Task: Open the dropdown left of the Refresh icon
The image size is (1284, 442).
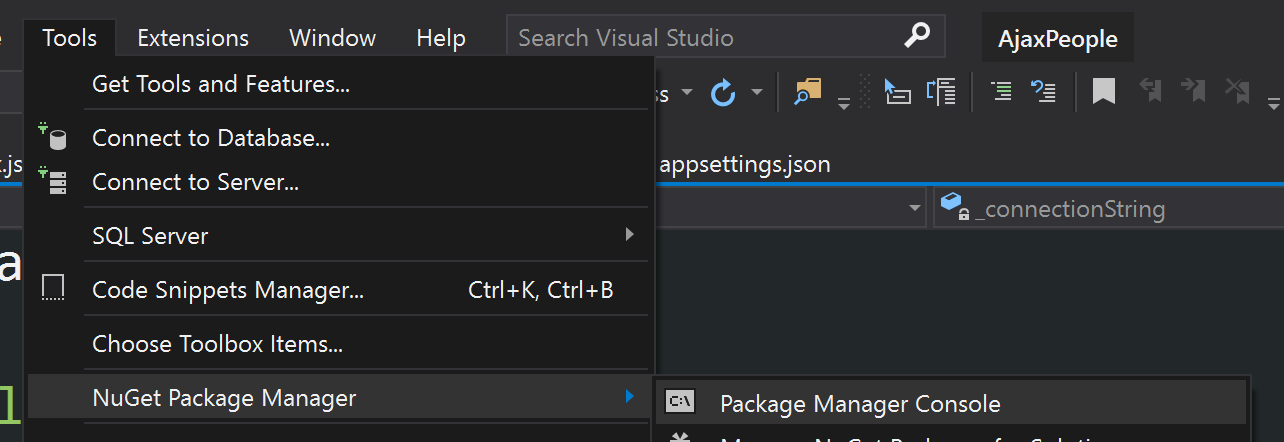Action: [x=687, y=93]
